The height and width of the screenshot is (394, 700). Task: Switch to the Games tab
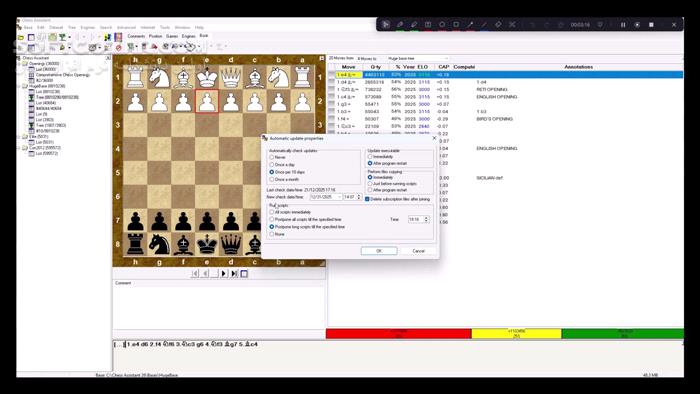point(172,36)
